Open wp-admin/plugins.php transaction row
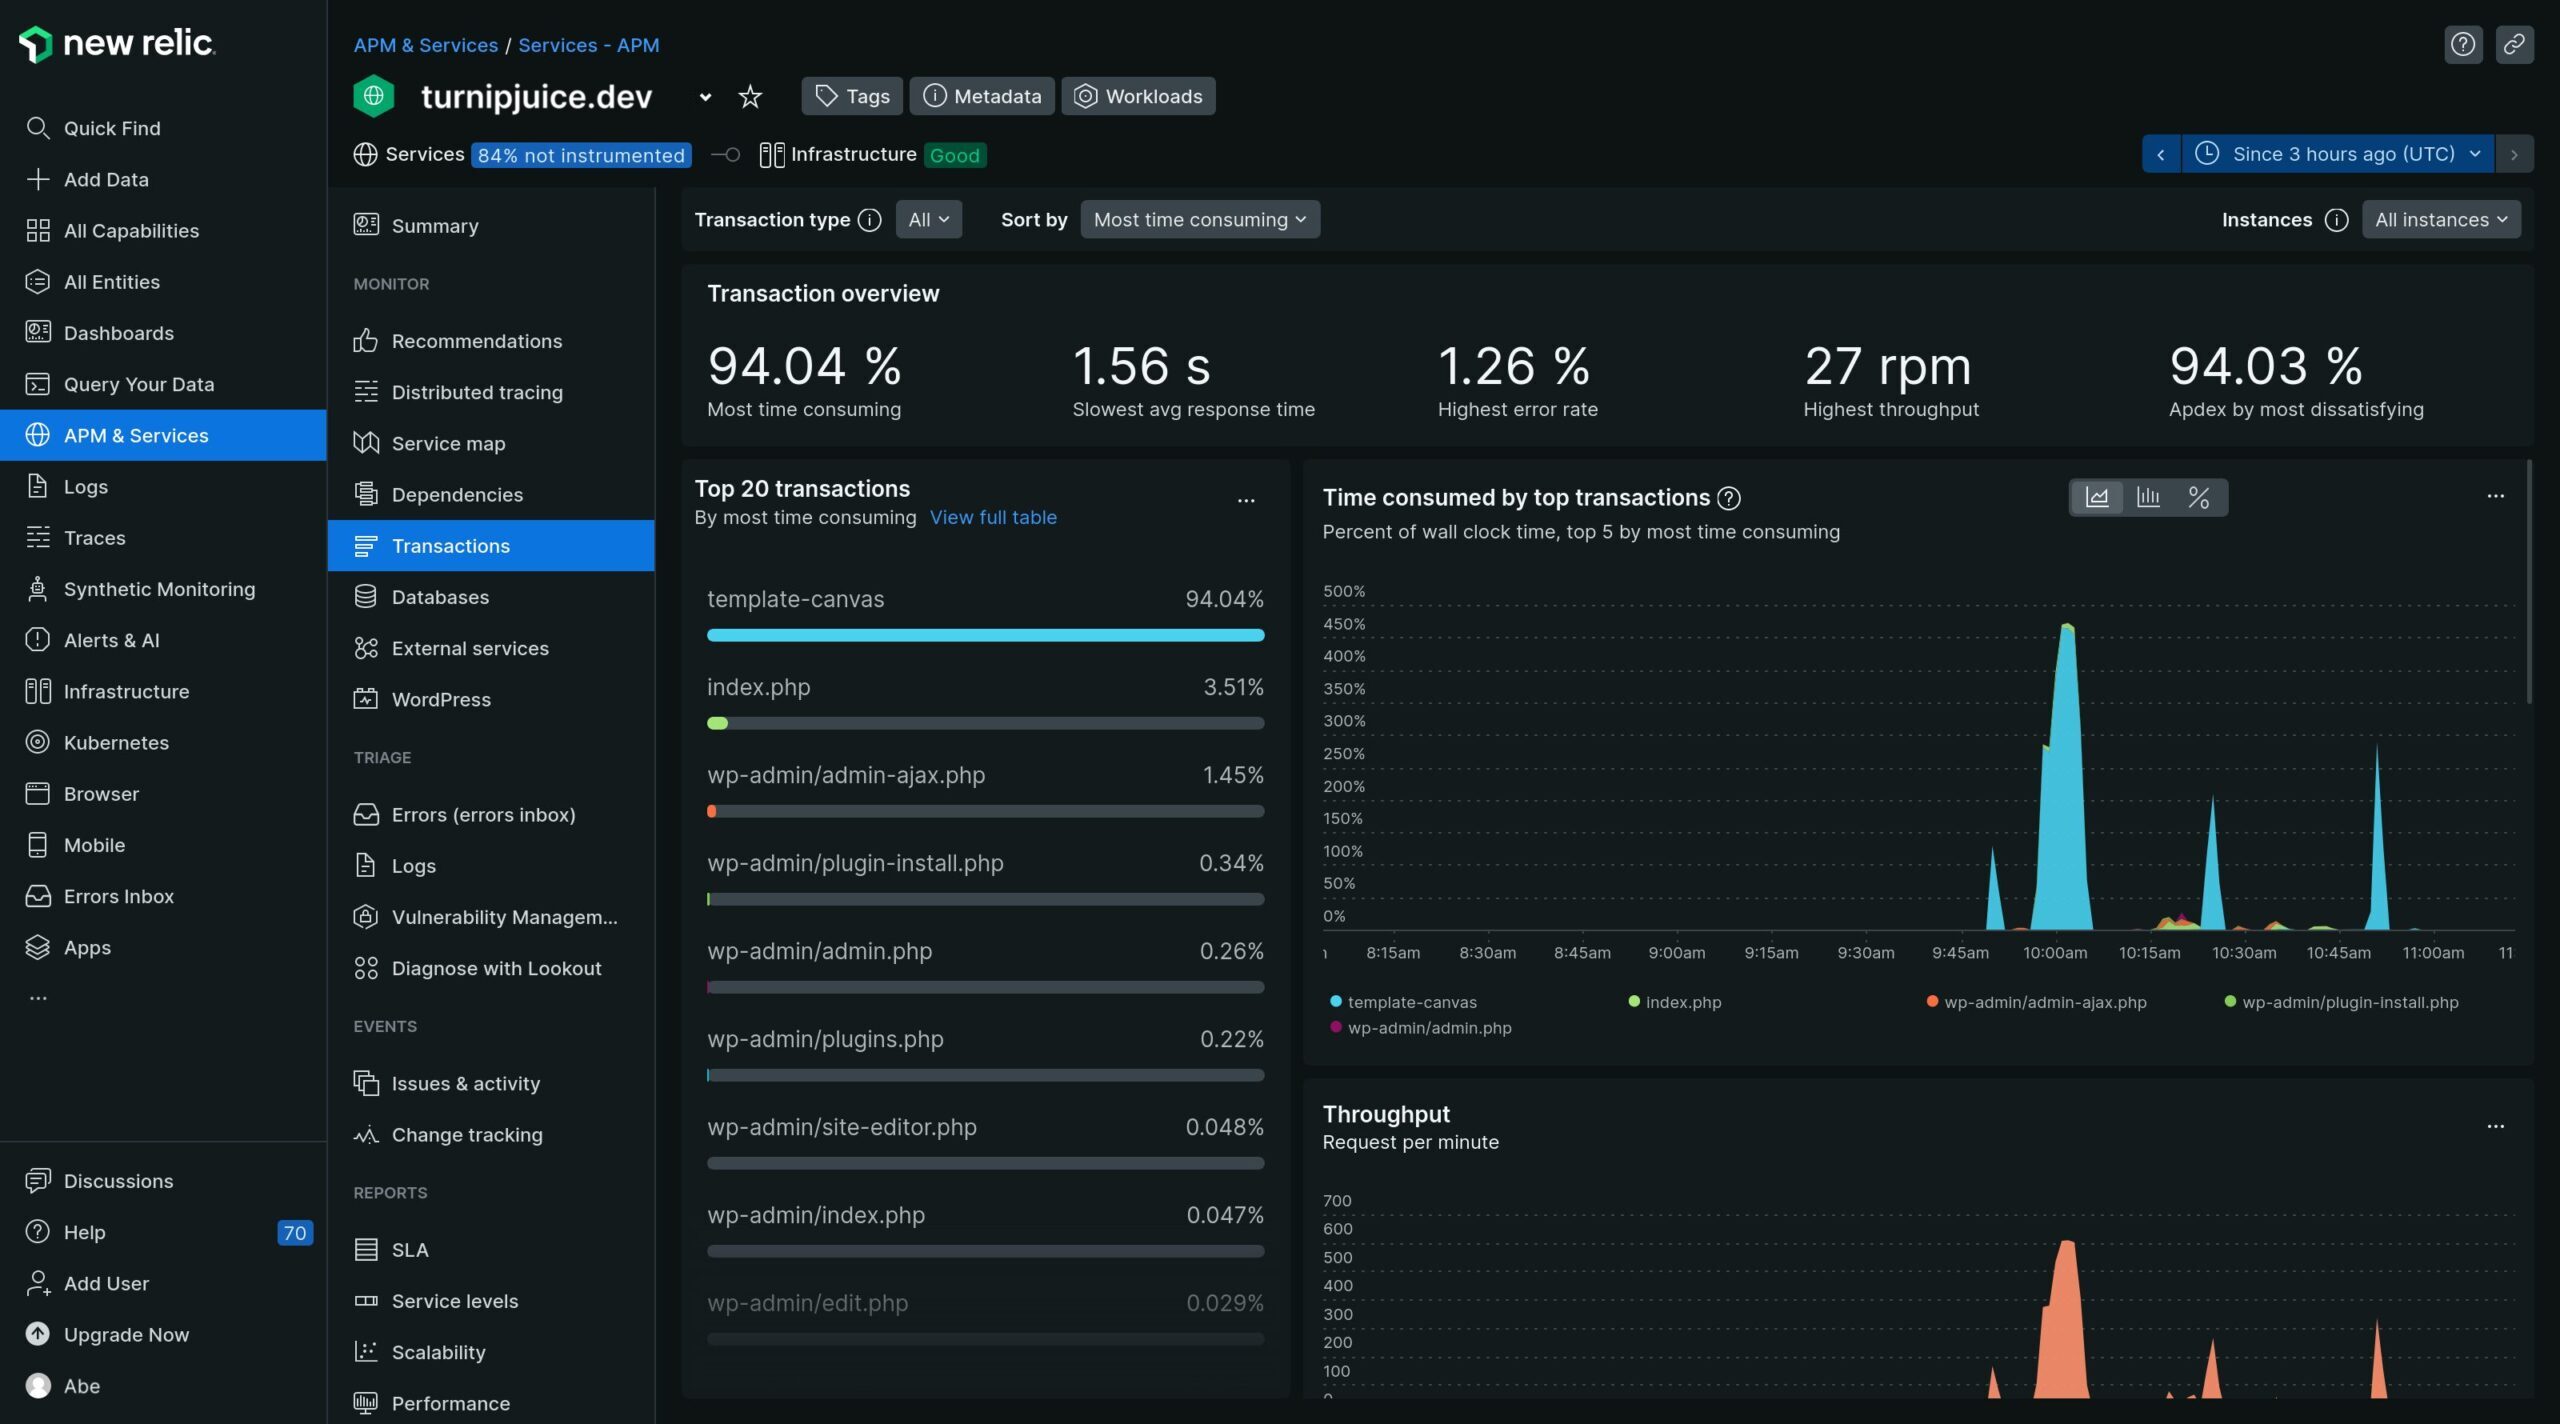Screen dimensions: 2560x1424 point(985,1055)
